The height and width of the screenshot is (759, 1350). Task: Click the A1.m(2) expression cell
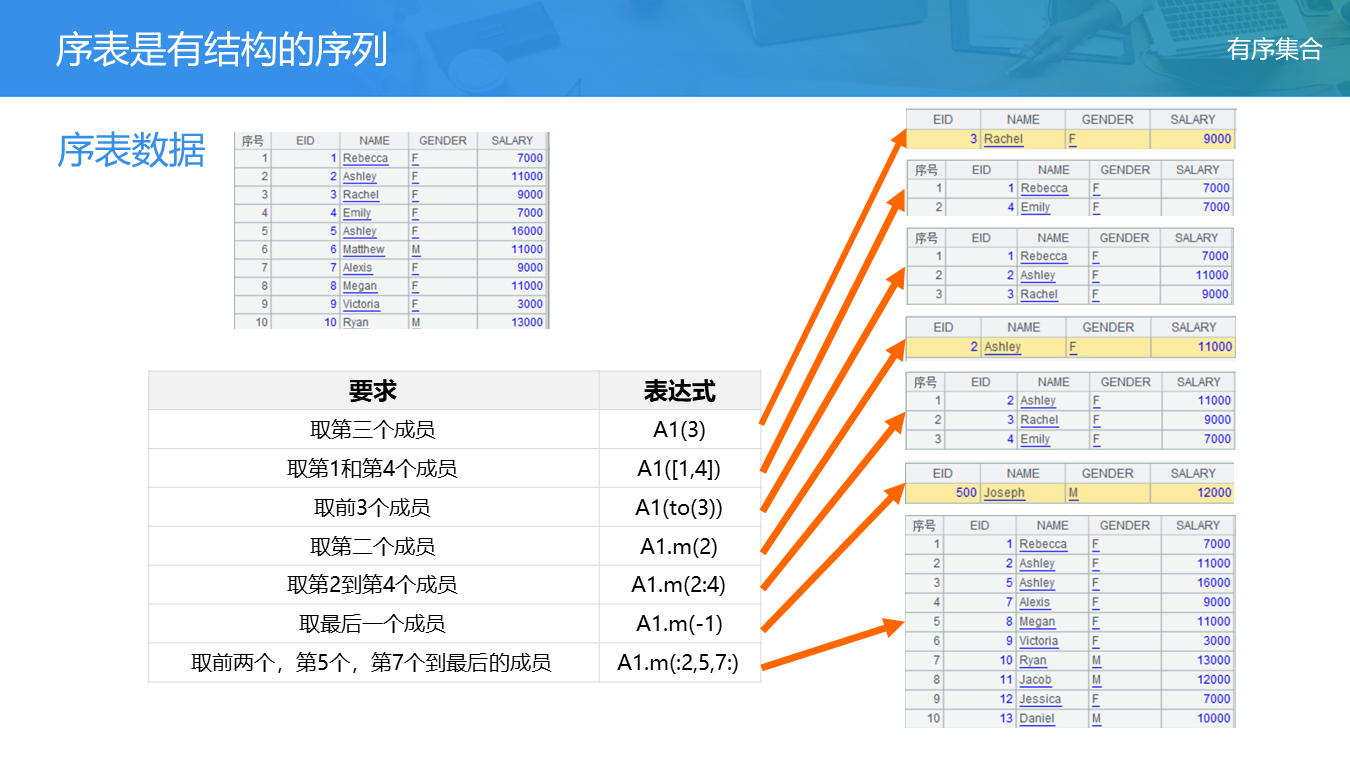pos(679,547)
